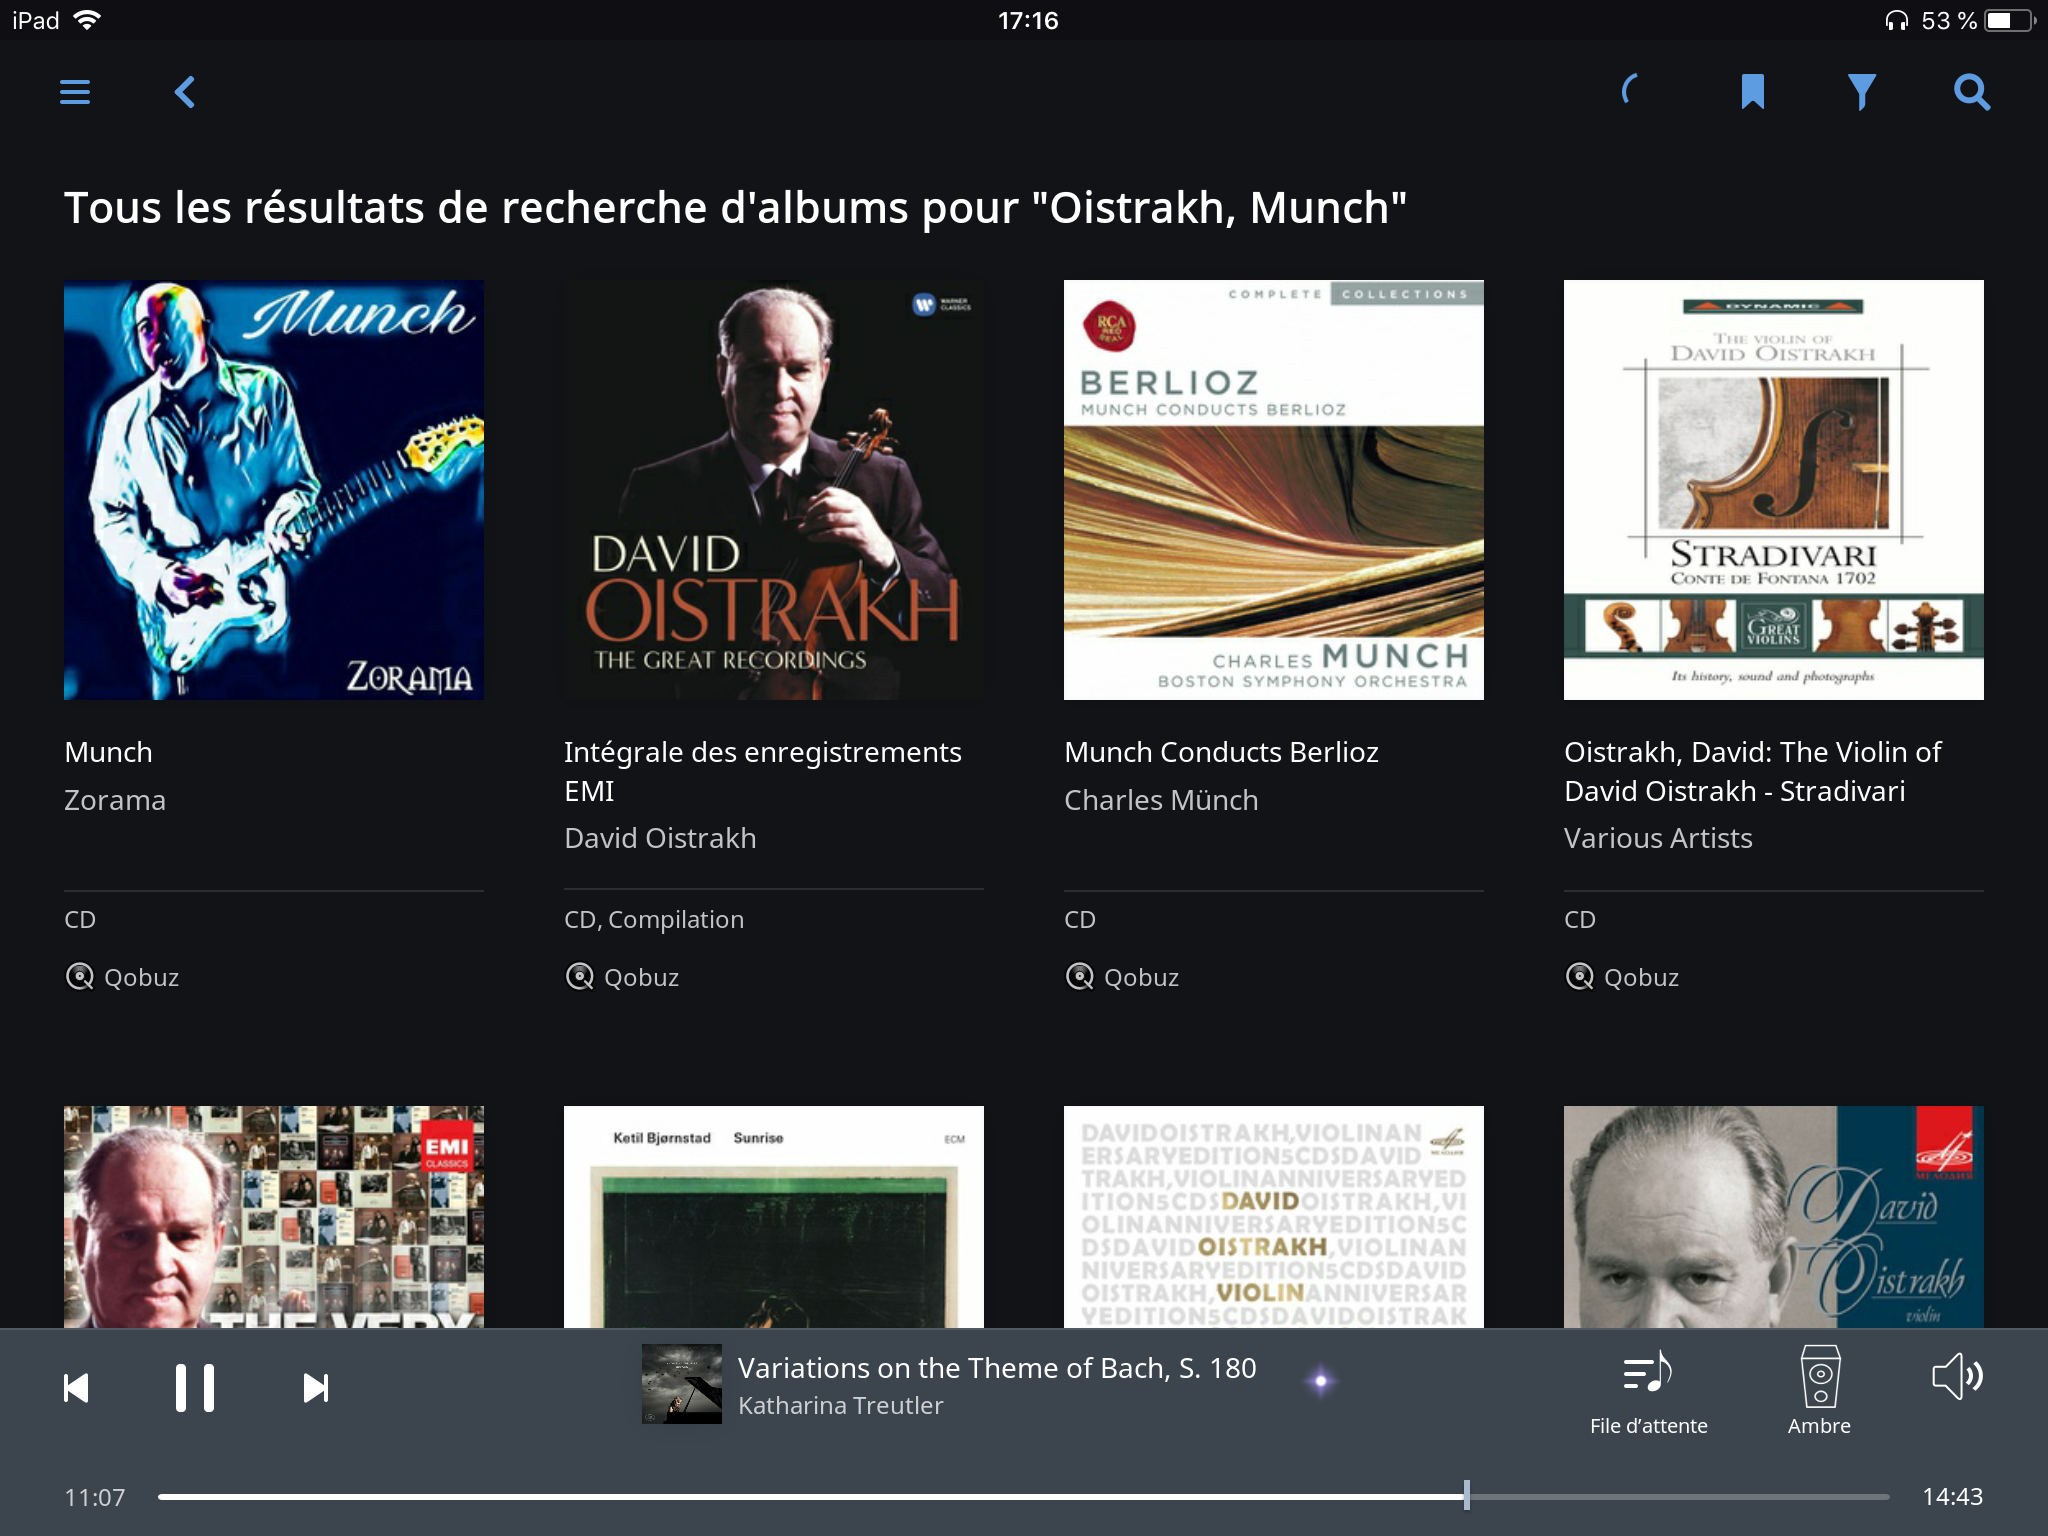This screenshot has height=1536, width=2048.
Task: Tap total duration 14:43
Action: [1952, 1496]
